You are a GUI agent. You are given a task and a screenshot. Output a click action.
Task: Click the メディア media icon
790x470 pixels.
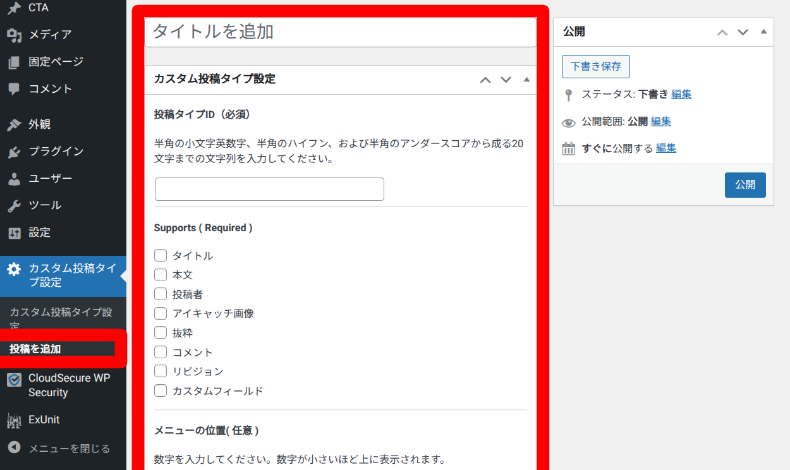(x=14, y=34)
